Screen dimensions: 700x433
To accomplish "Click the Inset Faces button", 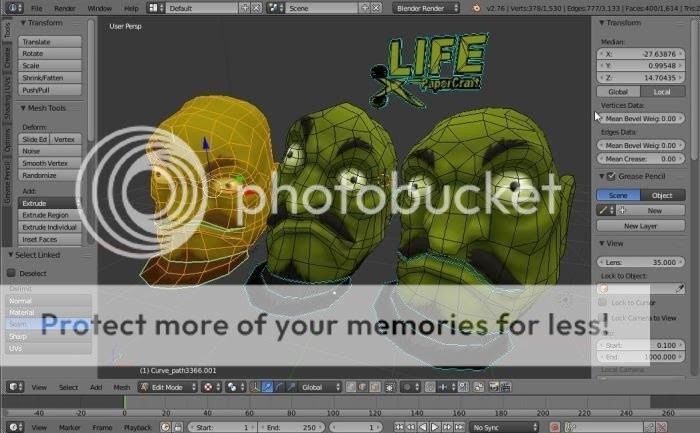I will tap(50, 239).
